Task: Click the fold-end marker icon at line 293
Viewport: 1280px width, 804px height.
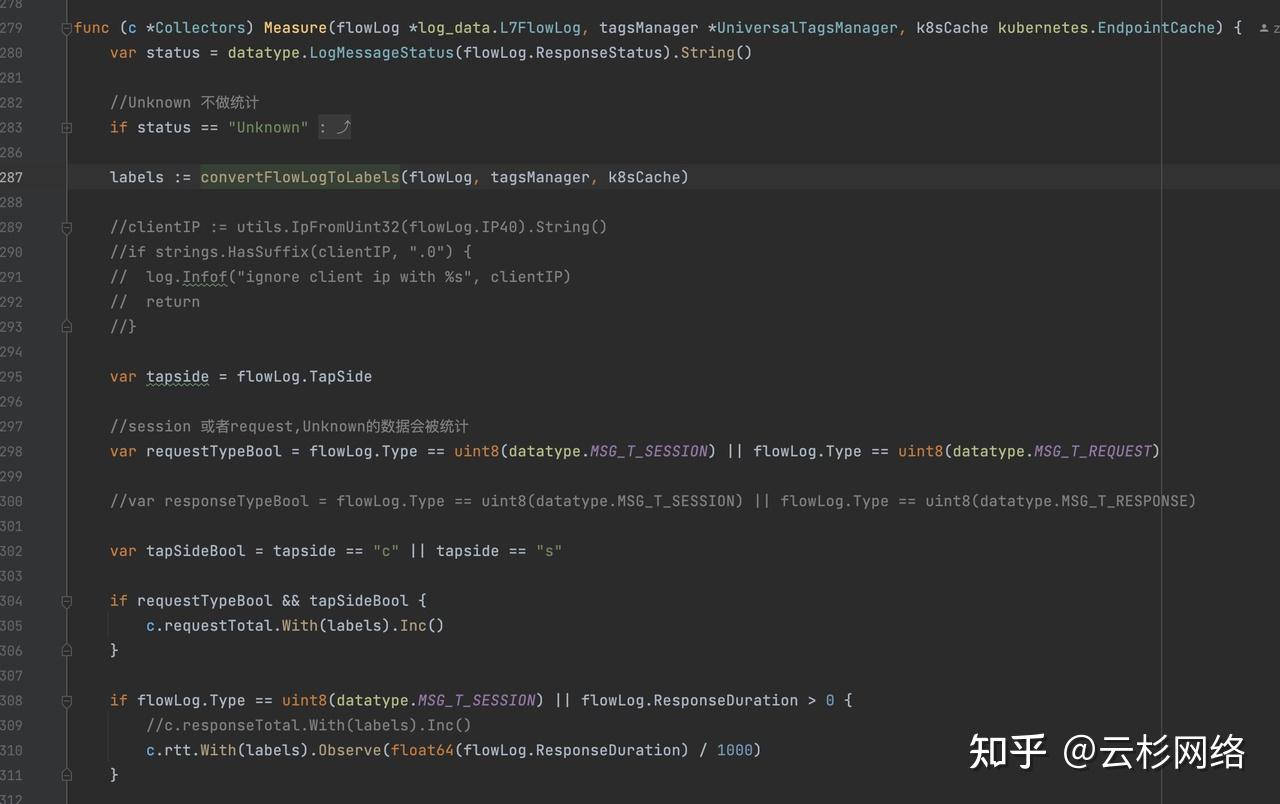Action: pyautogui.click(x=66, y=326)
